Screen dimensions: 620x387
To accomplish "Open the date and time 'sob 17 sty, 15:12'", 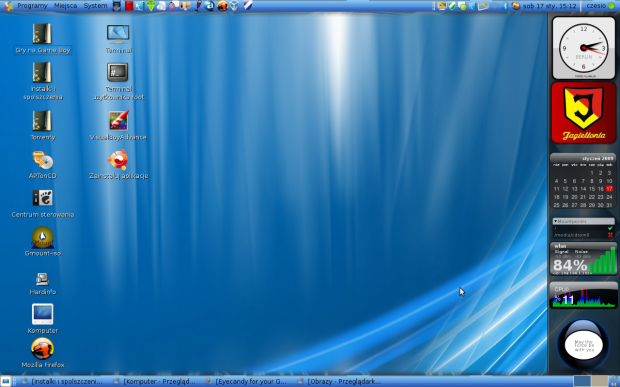I will [x=549, y=6].
